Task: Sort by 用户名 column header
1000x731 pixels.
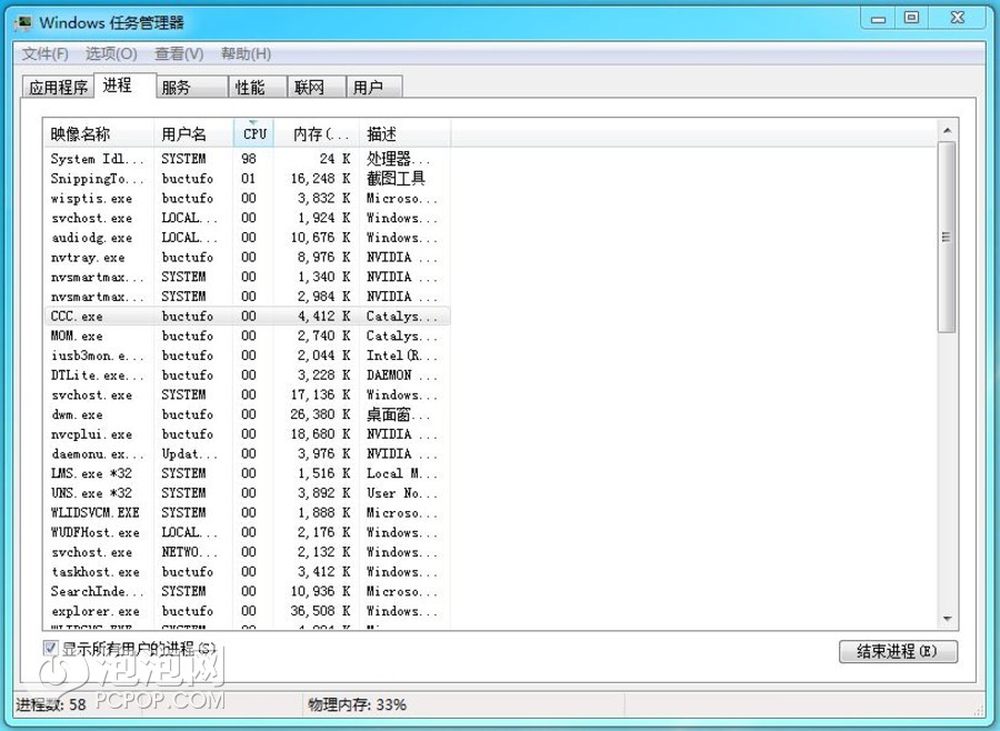Action: [x=193, y=134]
